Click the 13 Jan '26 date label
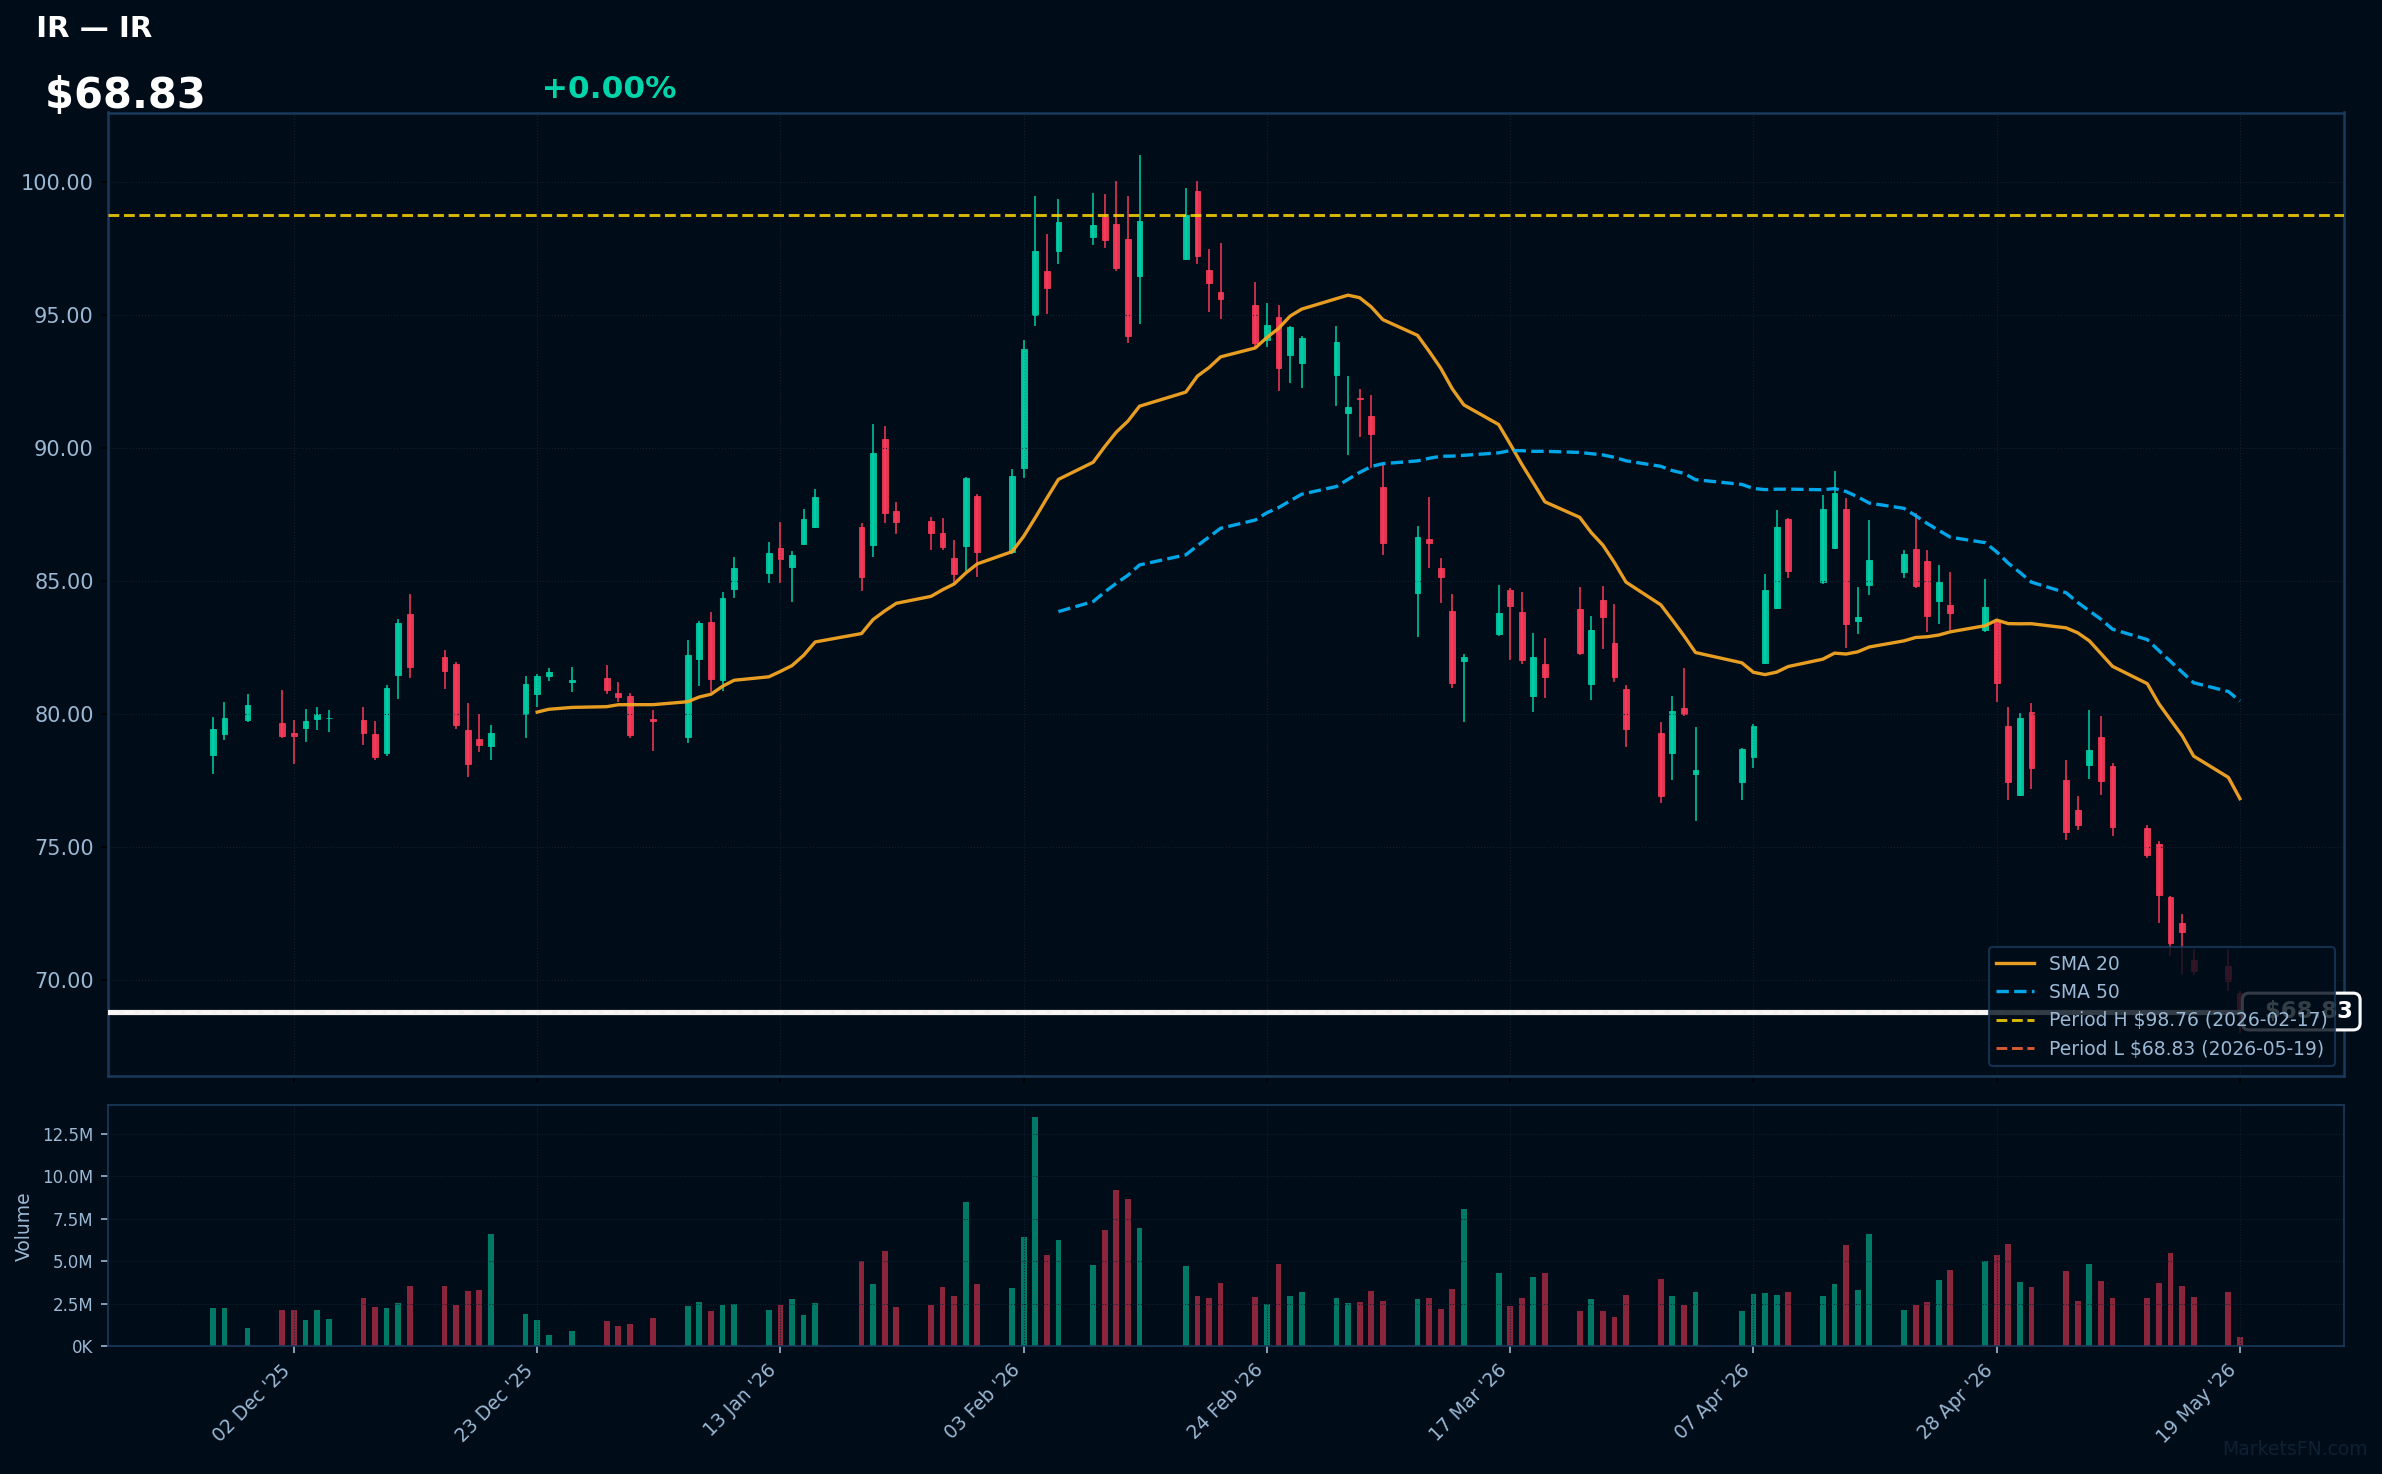This screenshot has width=2382, height=1474. pyautogui.click(x=738, y=1401)
